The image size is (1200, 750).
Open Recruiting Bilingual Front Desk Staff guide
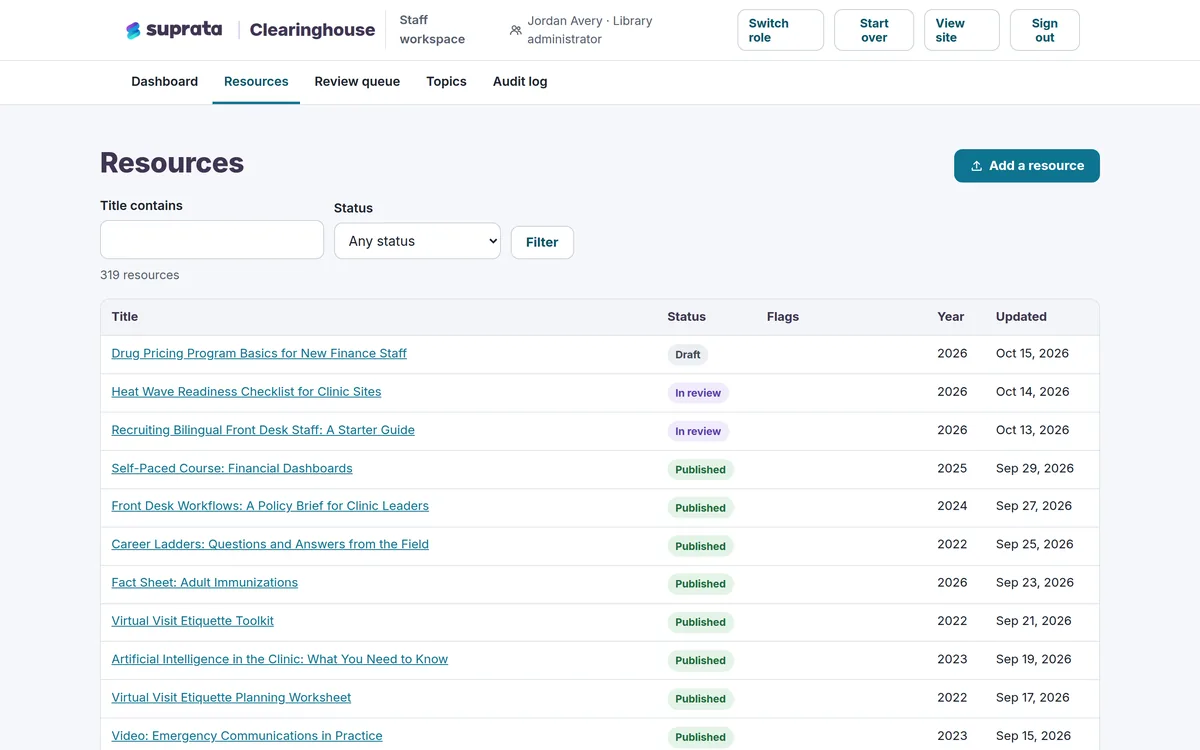click(263, 430)
